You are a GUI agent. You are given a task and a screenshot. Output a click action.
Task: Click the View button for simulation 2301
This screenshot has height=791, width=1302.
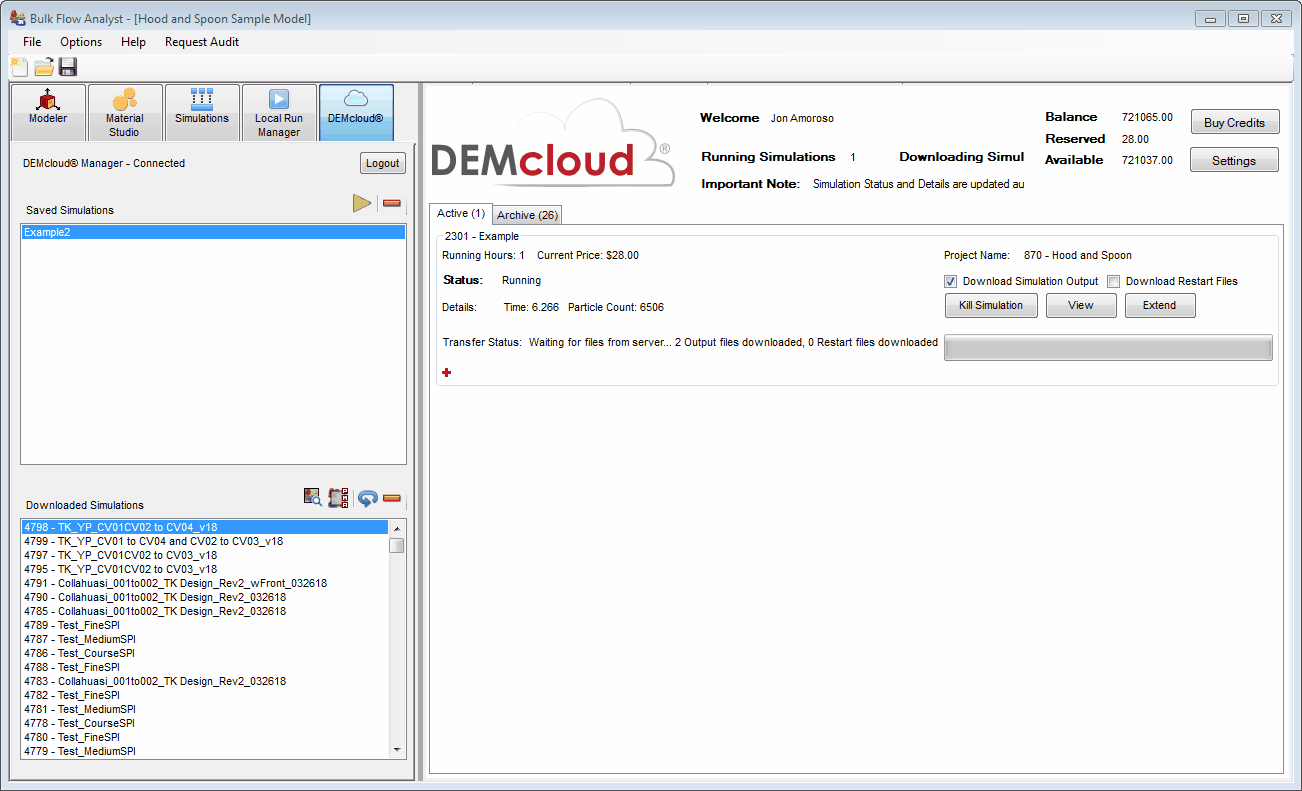point(1081,305)
